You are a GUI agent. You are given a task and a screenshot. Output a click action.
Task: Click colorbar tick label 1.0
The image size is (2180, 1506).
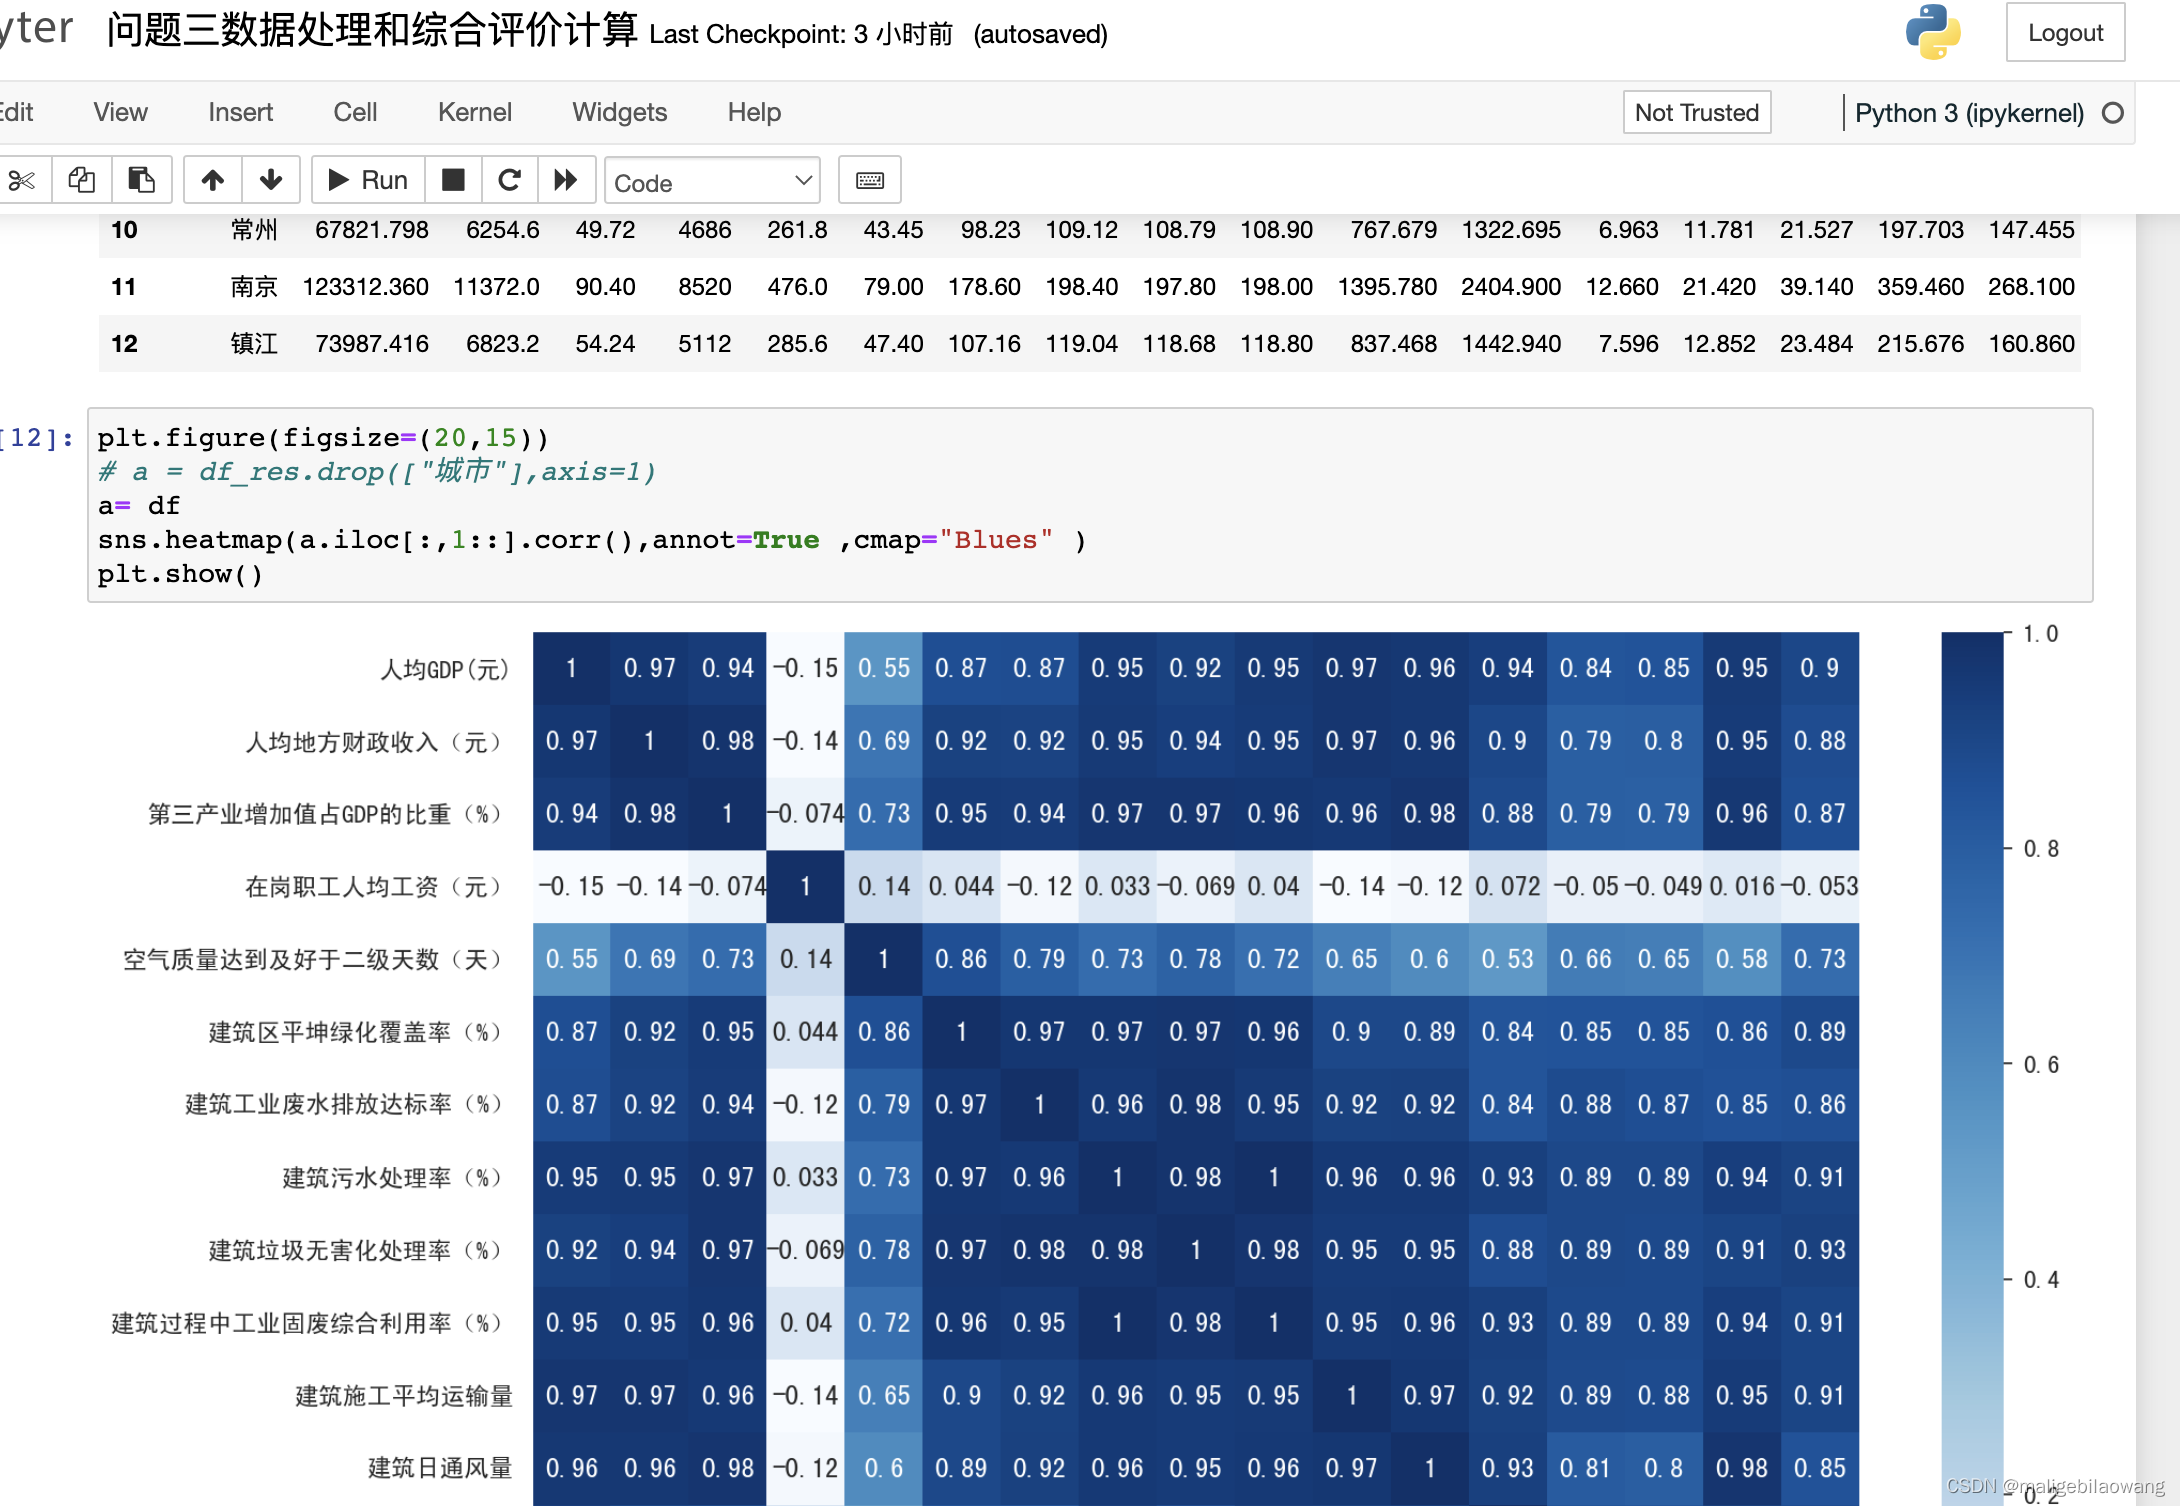2041,634
